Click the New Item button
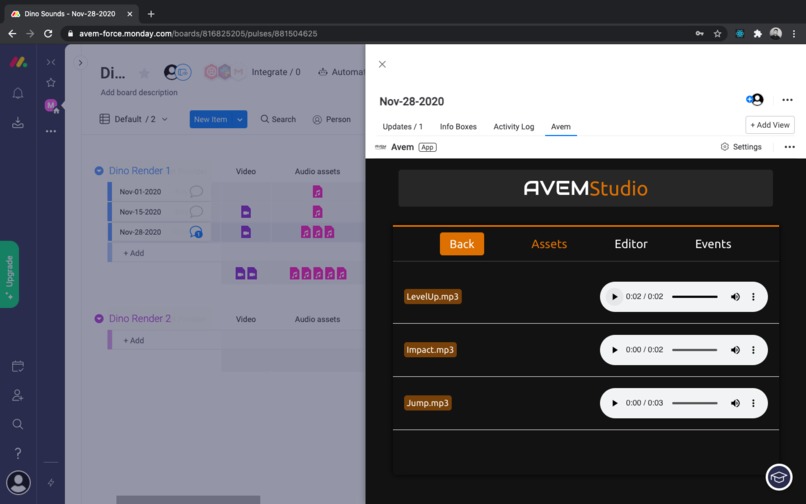 pos(211,119)
